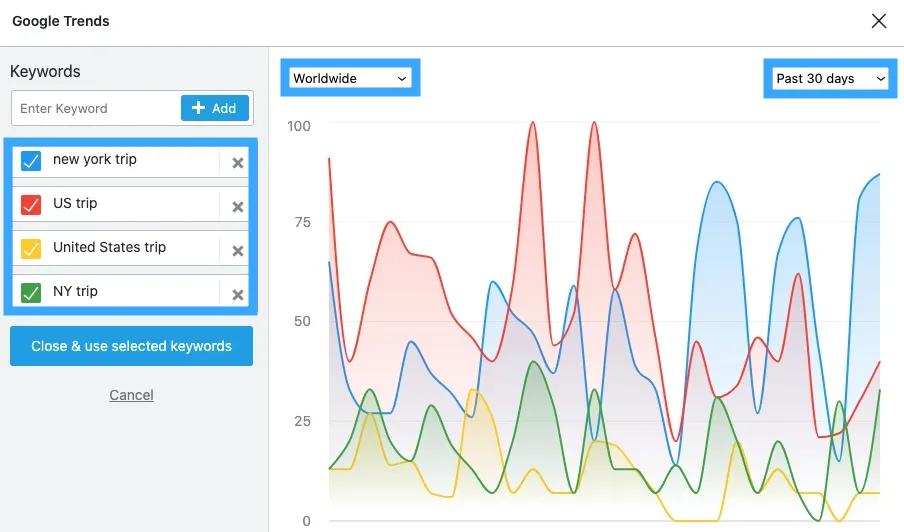Click the 'Keywords' heading

click(45, 71)
